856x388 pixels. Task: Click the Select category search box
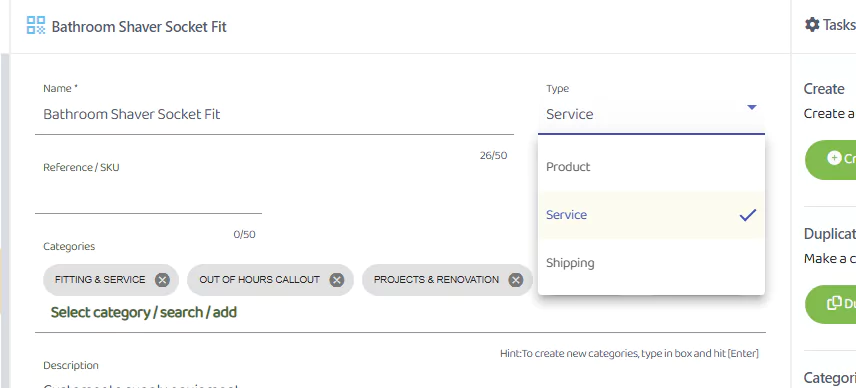tap(144, 312)
